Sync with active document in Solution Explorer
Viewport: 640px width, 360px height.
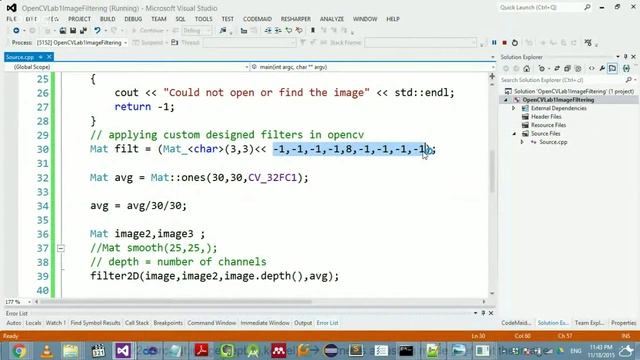tap(557, 69)
